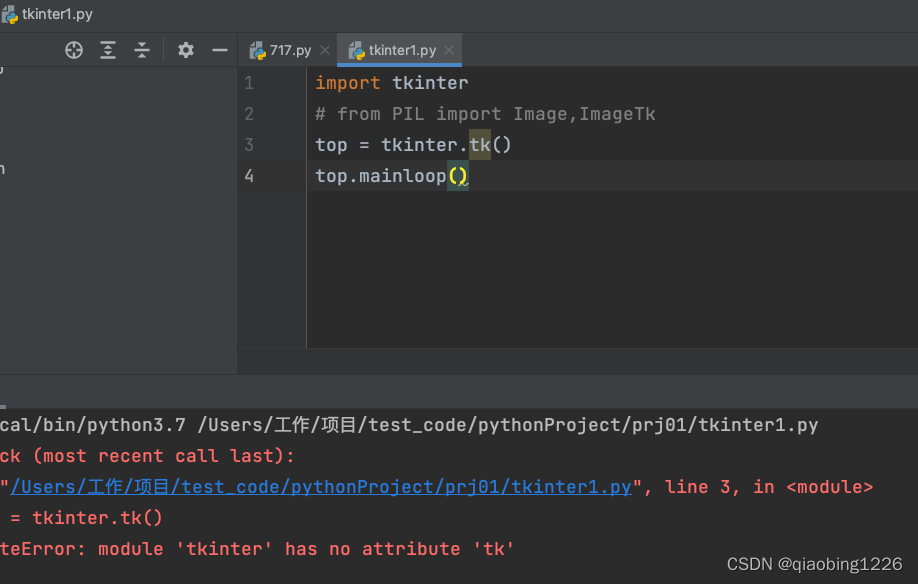Open the panel settings gear icon
Screen dimensions: 918x584
pyautogui.click(x=185, y=49)
